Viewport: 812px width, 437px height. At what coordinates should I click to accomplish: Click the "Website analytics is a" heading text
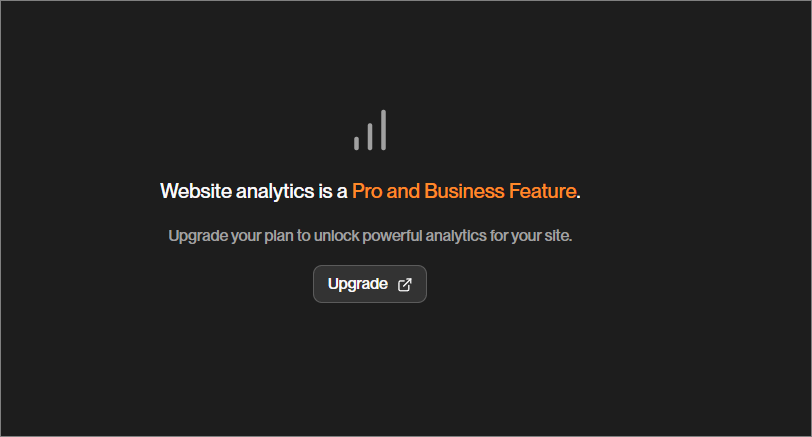(254, 191)
